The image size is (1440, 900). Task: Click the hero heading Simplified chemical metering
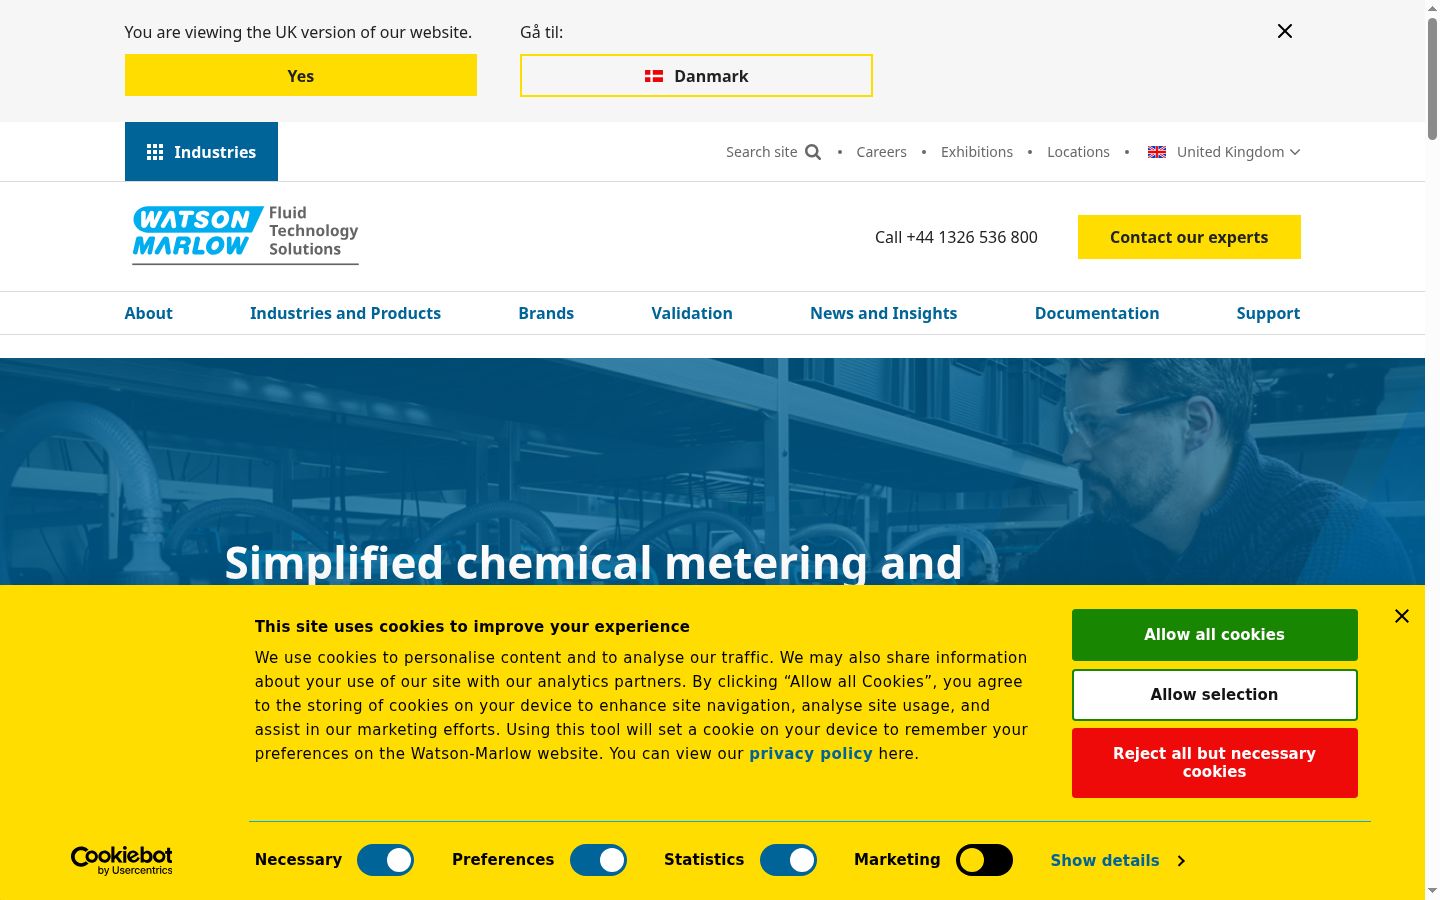[593, 562]
